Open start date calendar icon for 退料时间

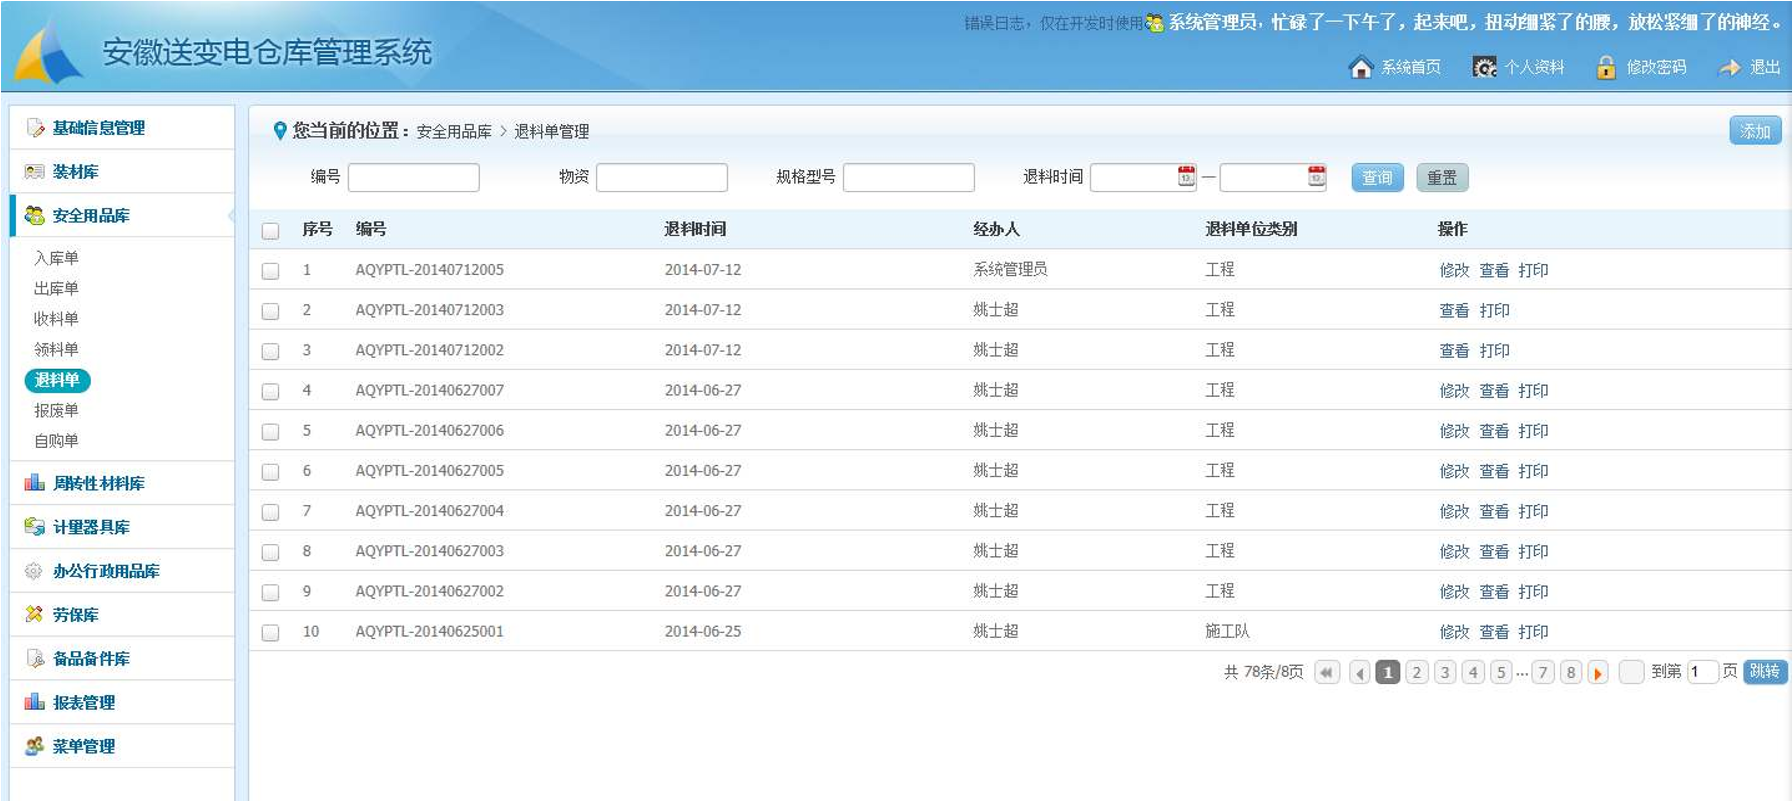pyautogui.click(x=1186, y=176)
